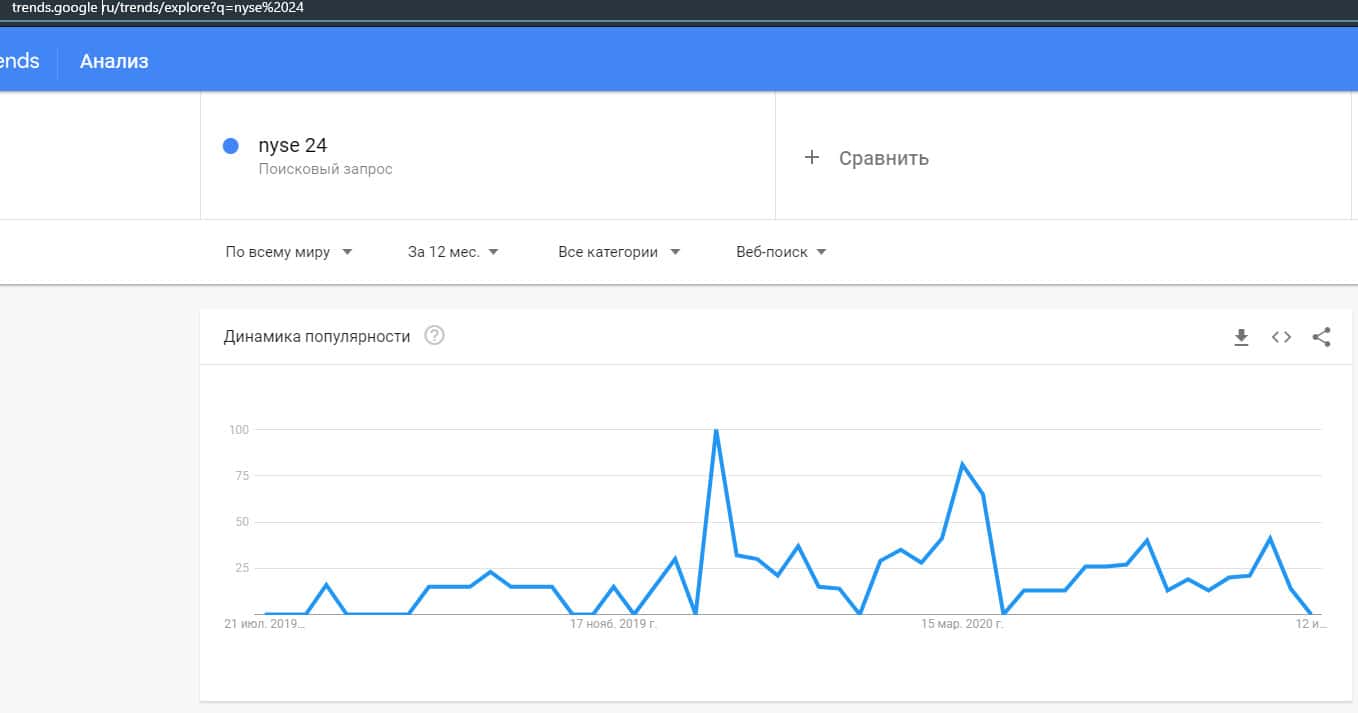Click the highest peak point on the chart
The height and width of the screenshot is (713, 1358).
point(716,430)
